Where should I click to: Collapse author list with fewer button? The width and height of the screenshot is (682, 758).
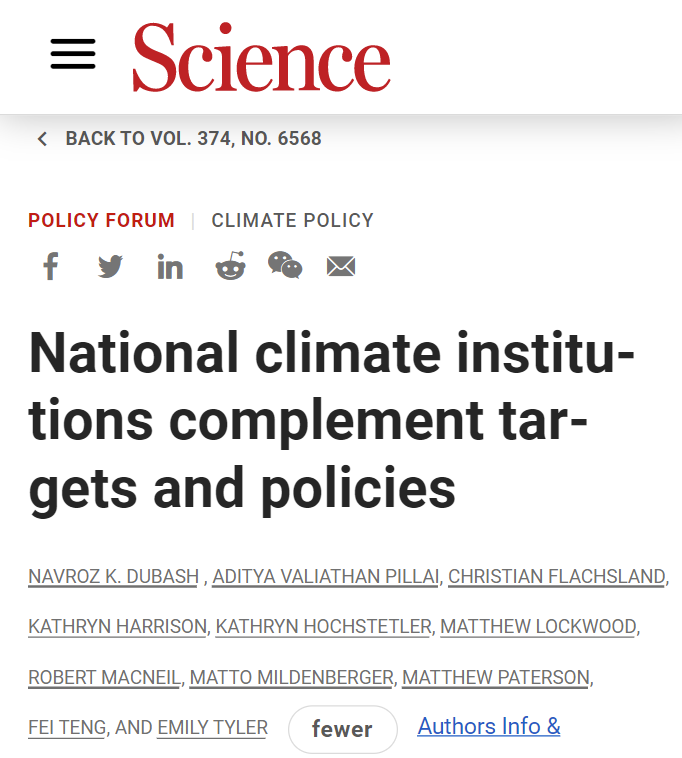[x=343, y=729]
